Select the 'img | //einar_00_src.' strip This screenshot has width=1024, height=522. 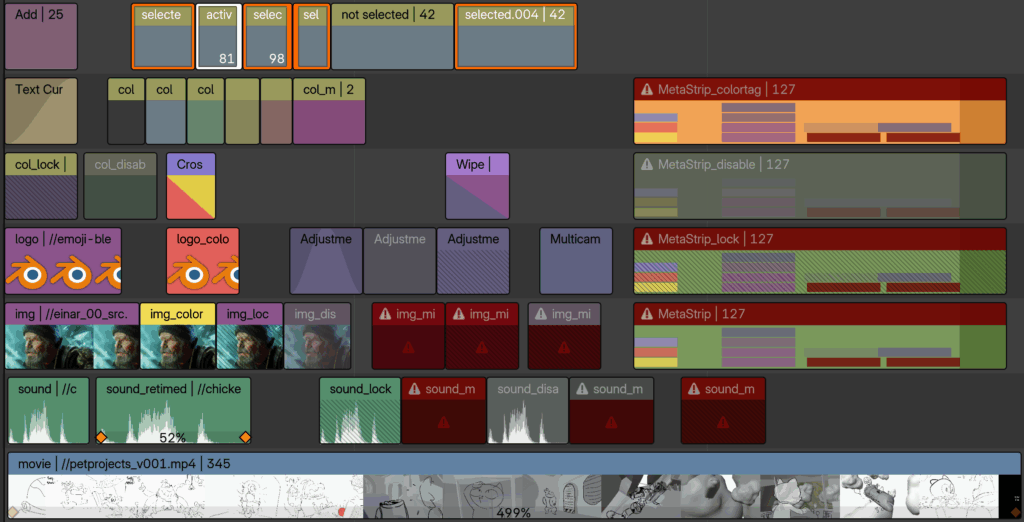pyautogui.click(x=72, y=336)
